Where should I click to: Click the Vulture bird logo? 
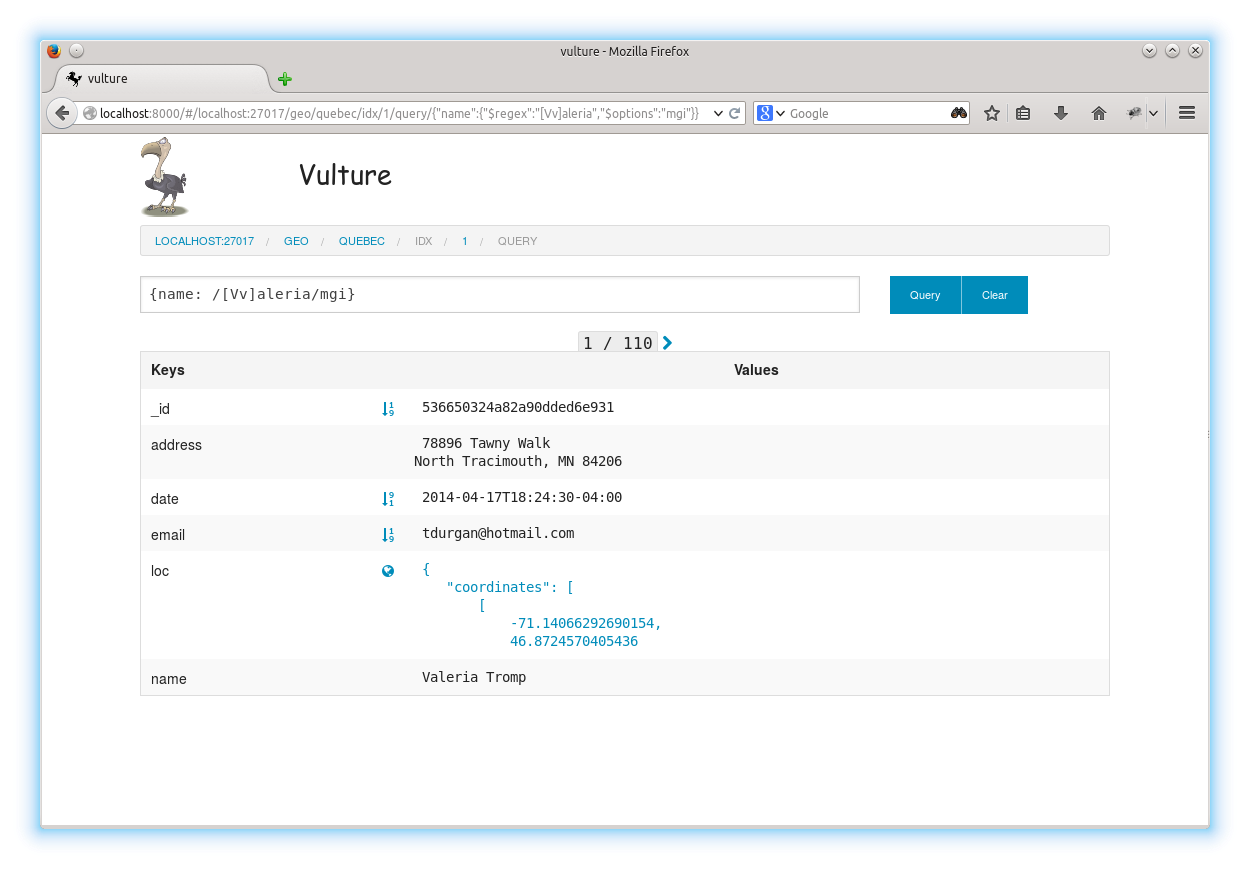165,177
